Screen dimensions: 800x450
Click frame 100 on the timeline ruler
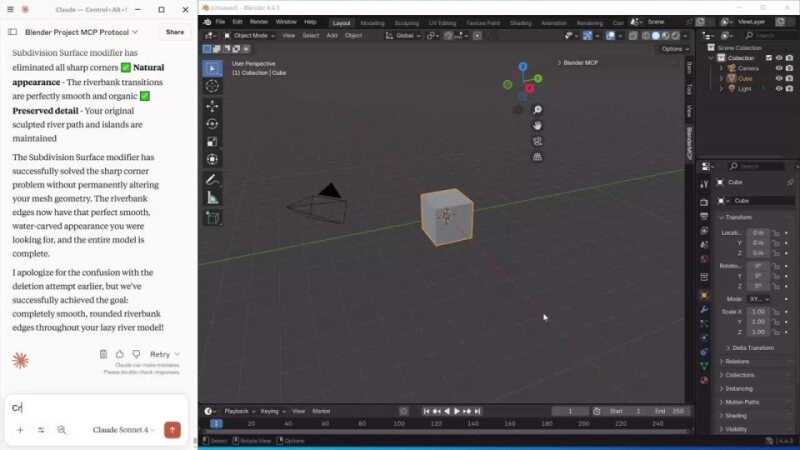click(398, 424)
